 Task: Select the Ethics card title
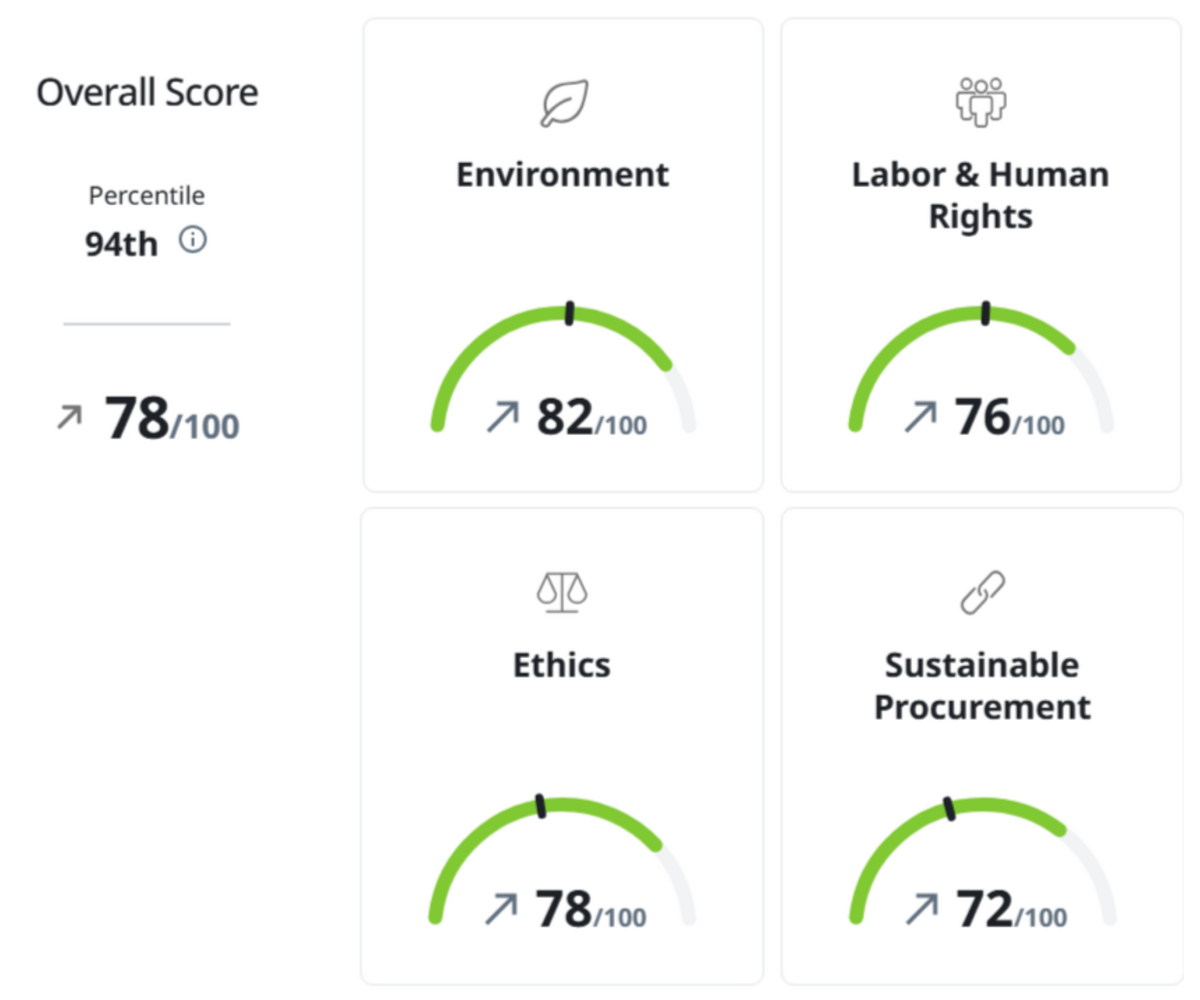click(x=563, y=664)
